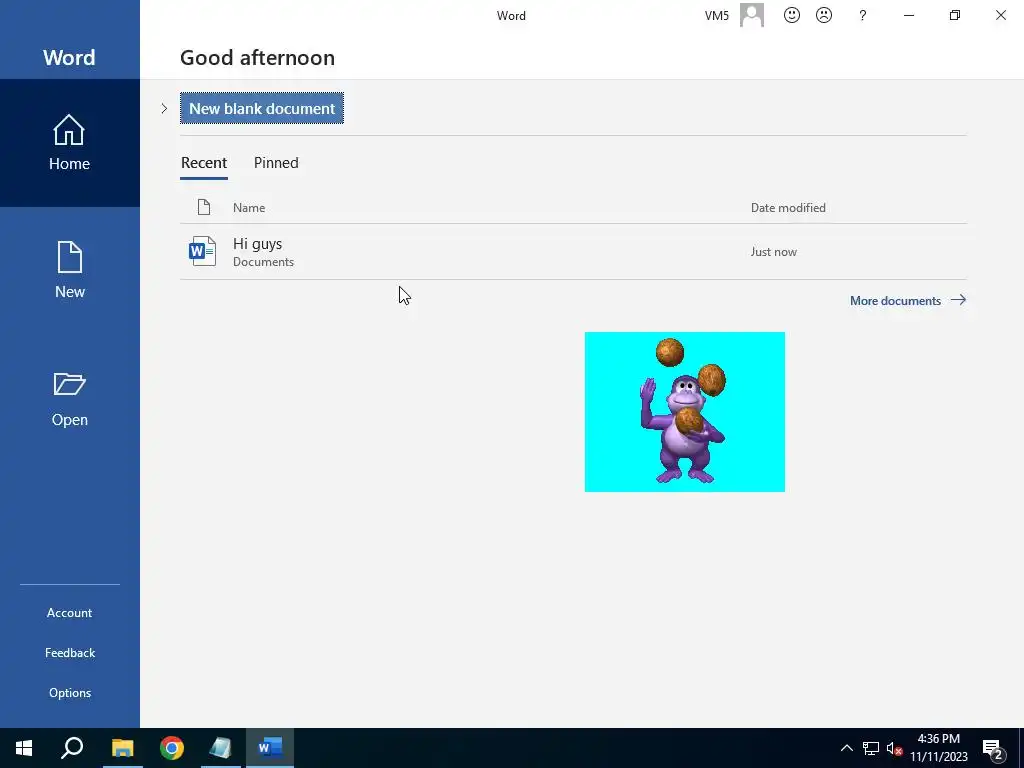
Task: Click the taskbar clock showing 4:36 PM
Action: pyautogui.click(x=938, y=748)
